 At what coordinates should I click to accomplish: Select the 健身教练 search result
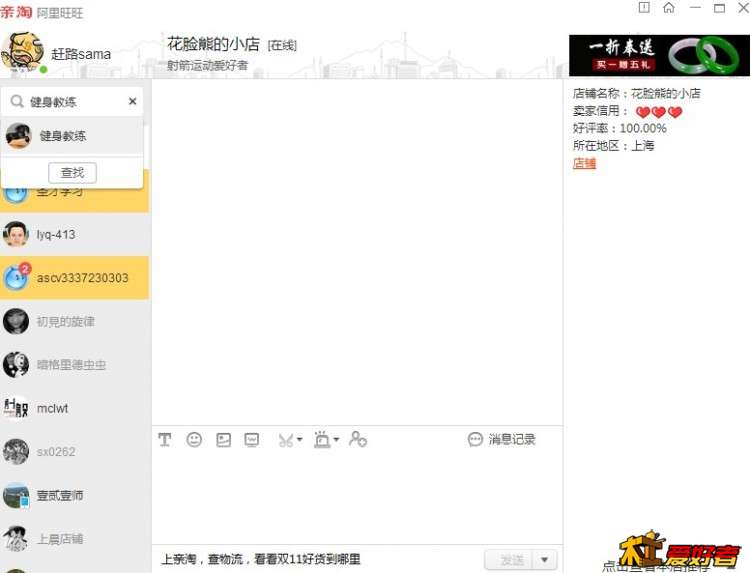72,136
